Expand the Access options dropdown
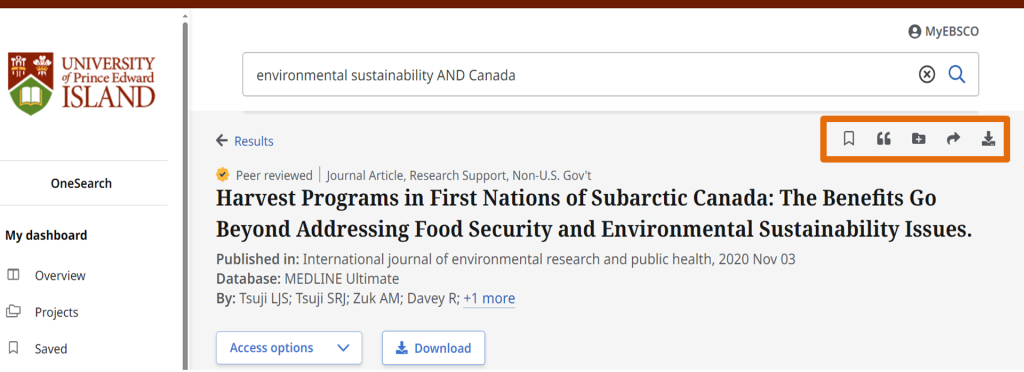Screen dimensions: 1024x372 coord(289,348)
